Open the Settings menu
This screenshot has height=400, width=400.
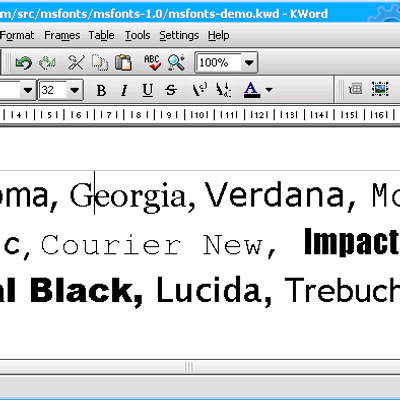179,35
